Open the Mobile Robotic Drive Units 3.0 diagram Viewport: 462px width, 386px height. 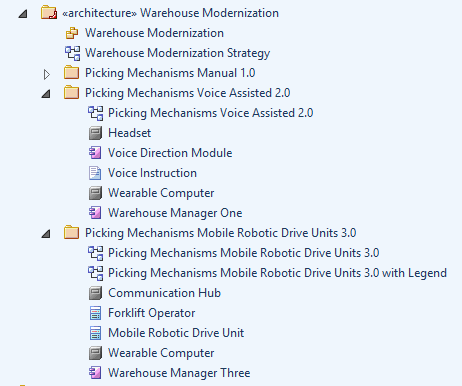[x=244, y=253]
